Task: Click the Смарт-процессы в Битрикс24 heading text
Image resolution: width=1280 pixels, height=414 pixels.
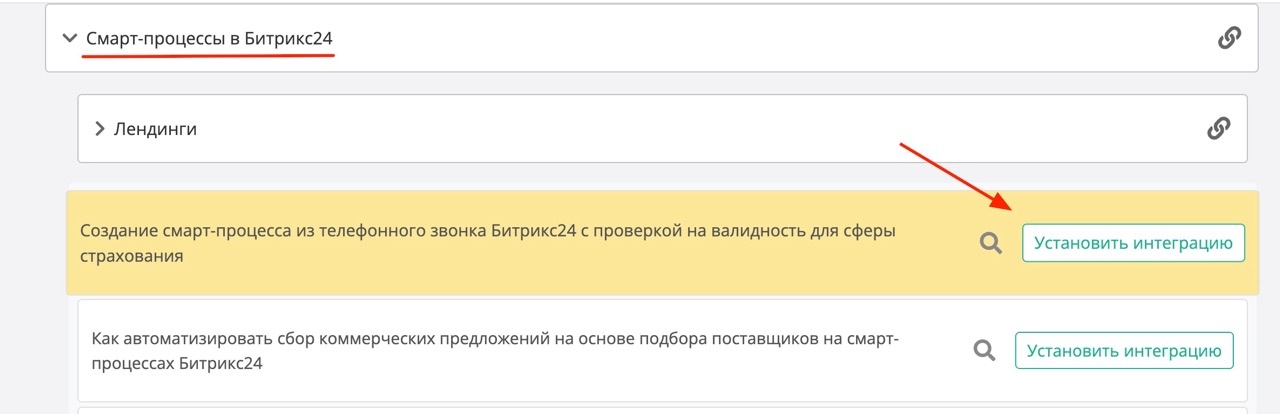Action: (x=210, y=39)
